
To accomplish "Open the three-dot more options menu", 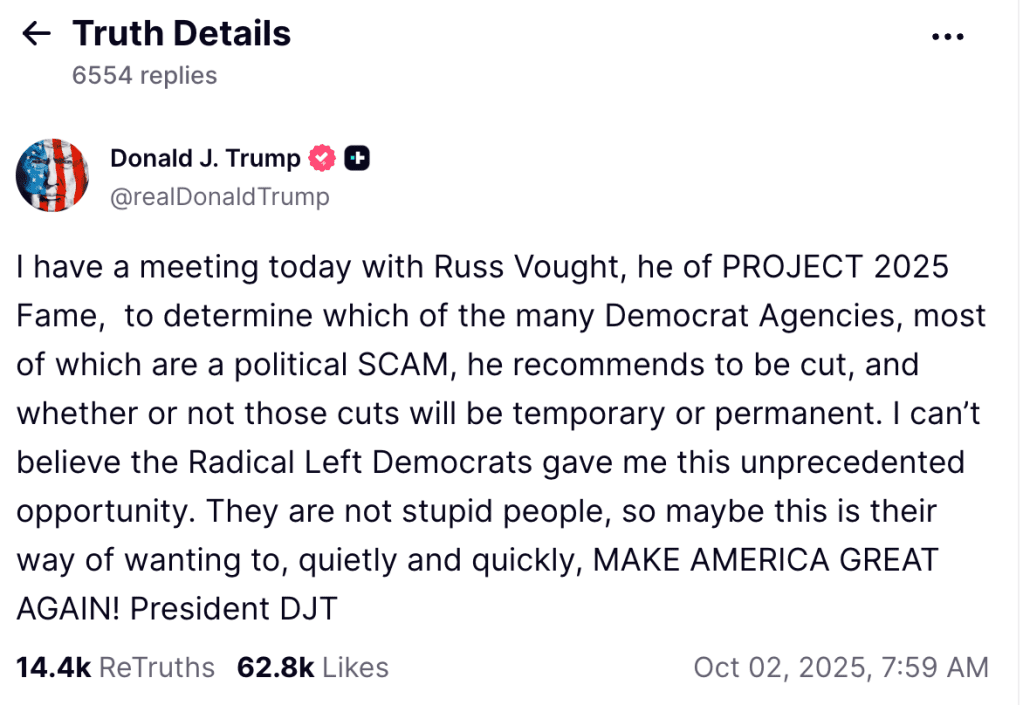I will pos(946,37).
